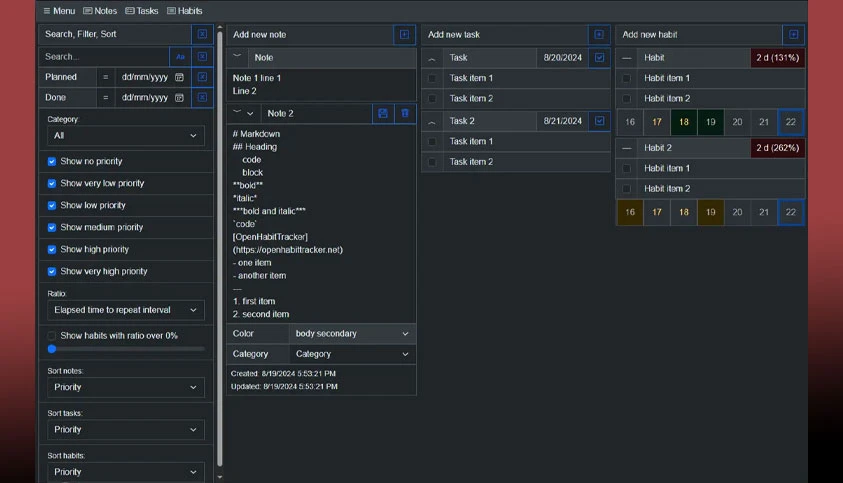
Task: Click the Search input field
Action: pos(104,56)
